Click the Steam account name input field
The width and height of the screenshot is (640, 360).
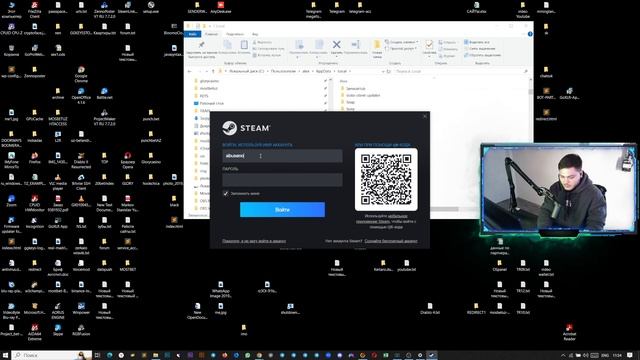pos(282,156)
